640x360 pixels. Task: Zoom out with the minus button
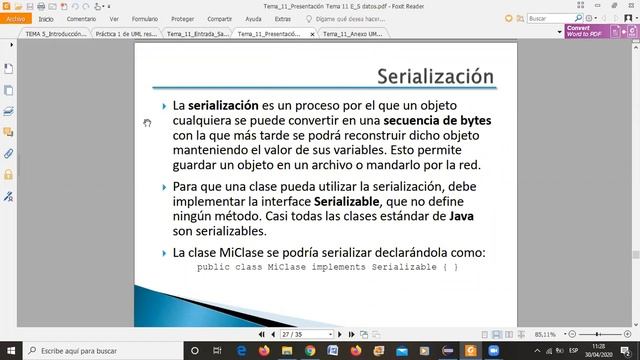pyautogui.click(x=572, y=334)
